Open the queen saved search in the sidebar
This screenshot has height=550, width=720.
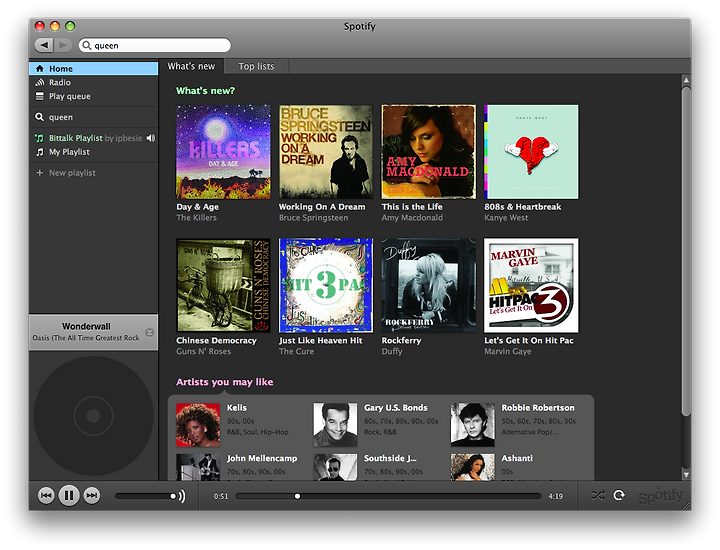coord(94,117)
